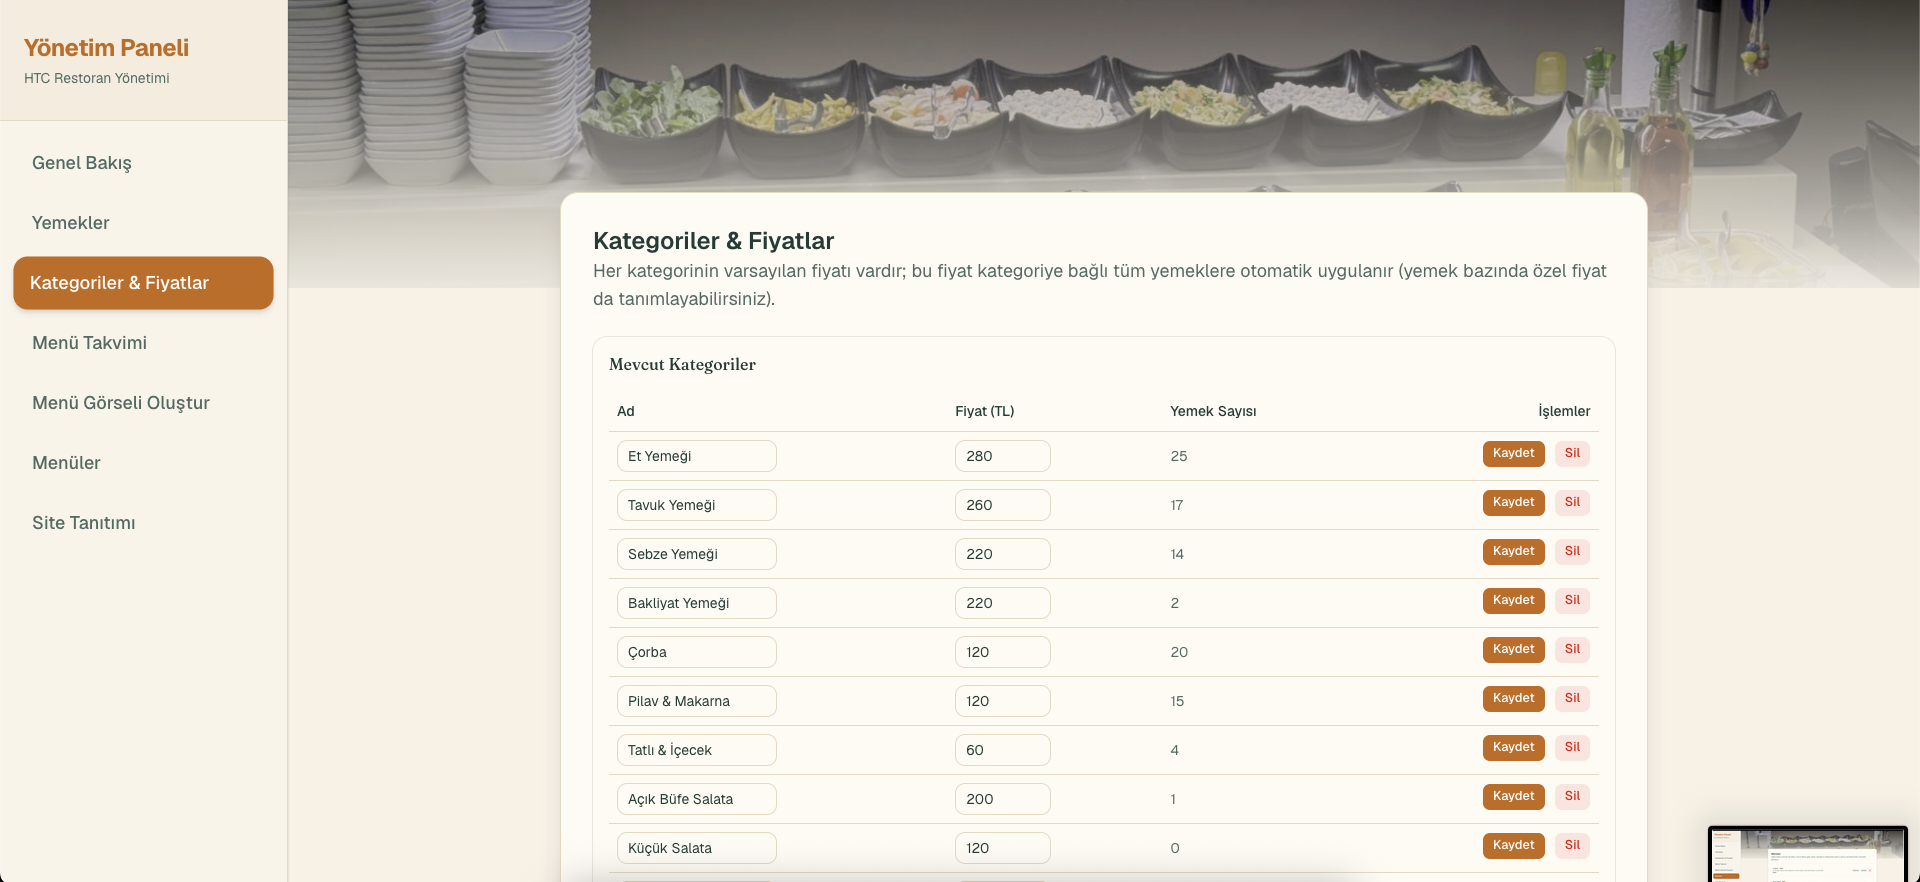1920x882 pixels.
Task: Focus the Küçük Salata price field
Action: click(1003, 848)
